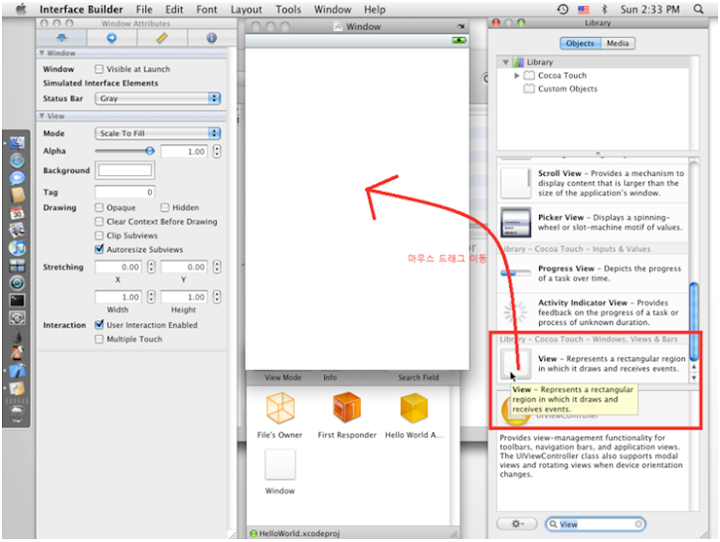Viewport: 720px width, 542px height.
Task: Enable Clear Context Before Drawing
Action: click(x=99, y=221)
